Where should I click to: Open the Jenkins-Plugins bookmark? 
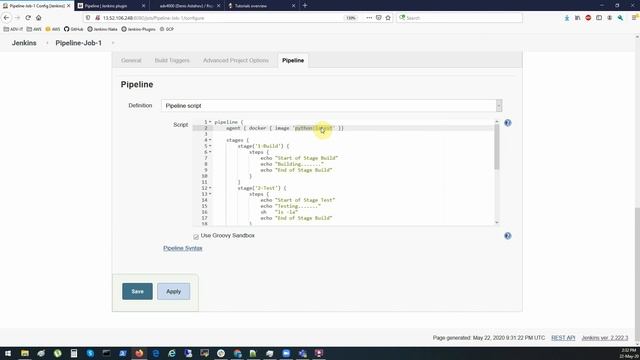[138, 29]
